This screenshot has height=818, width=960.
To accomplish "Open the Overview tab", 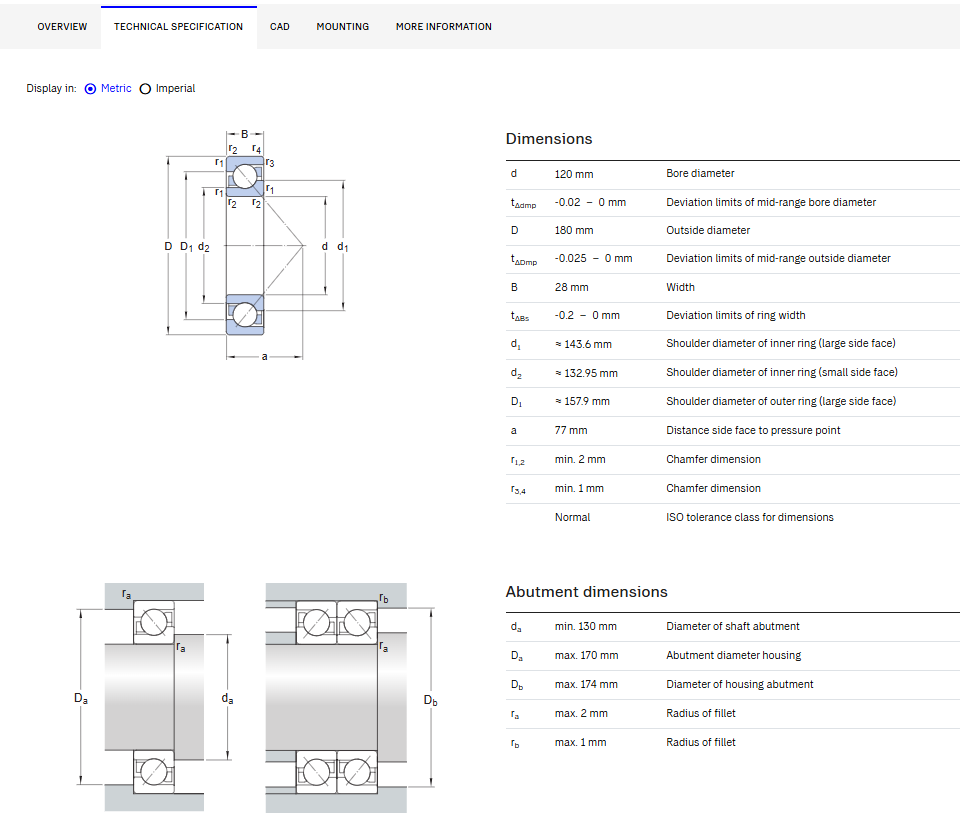I will click(x=62, y=27).
